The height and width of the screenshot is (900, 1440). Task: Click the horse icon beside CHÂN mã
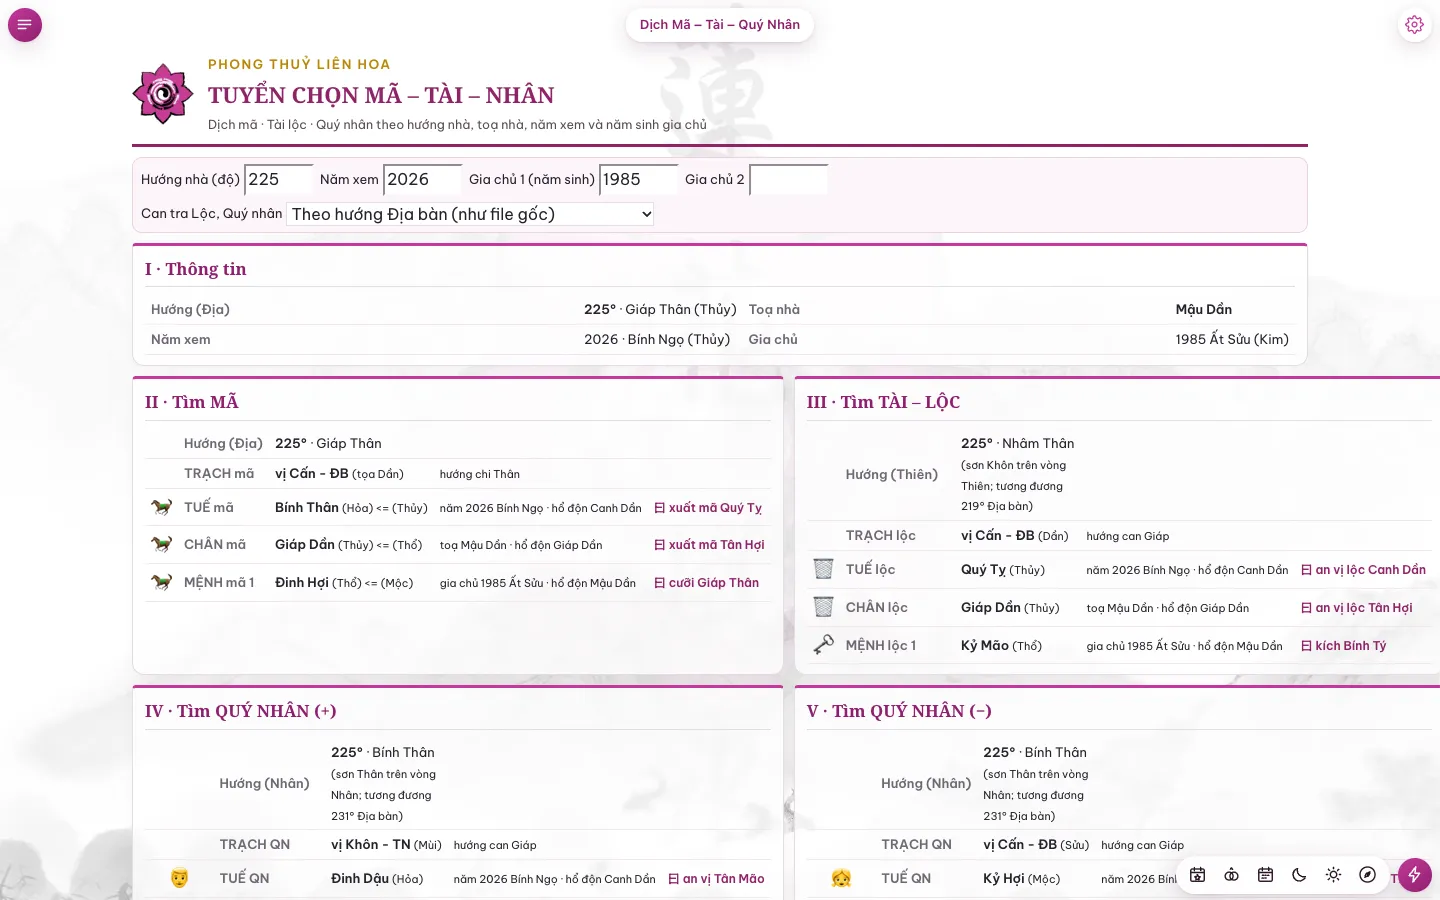point(161,544)
